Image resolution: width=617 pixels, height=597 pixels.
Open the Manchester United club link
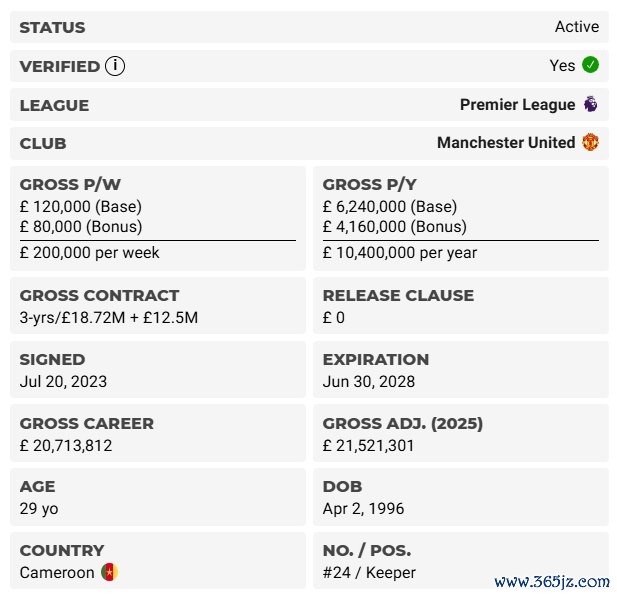(505, 142)
